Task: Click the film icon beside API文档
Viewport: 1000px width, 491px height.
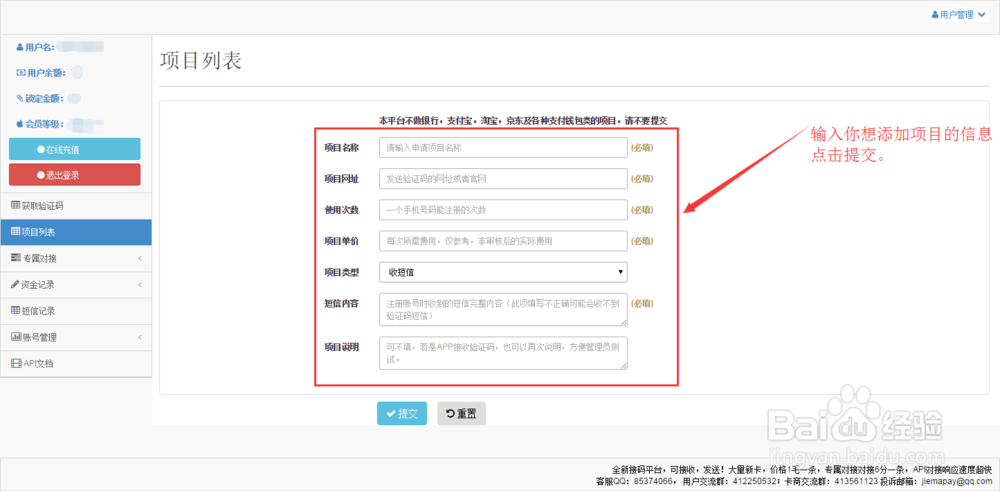Action: (x=16, y=363)
